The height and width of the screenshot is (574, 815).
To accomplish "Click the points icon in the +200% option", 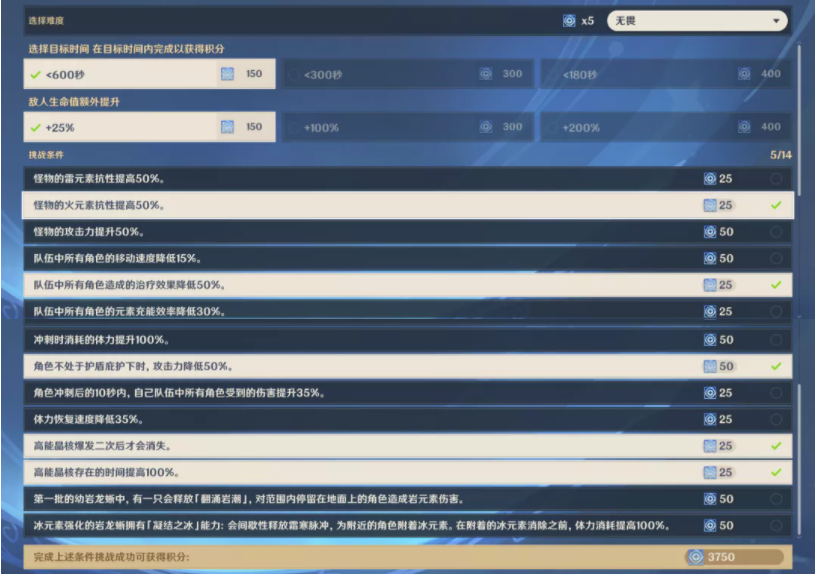I will (744, 127).
